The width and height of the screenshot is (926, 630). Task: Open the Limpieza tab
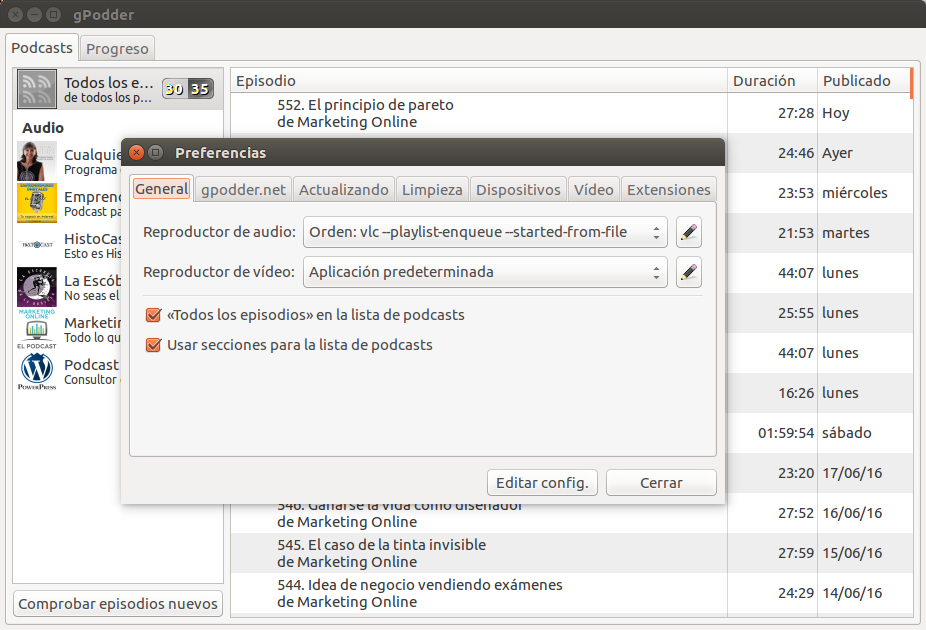[x=432, y=190]
